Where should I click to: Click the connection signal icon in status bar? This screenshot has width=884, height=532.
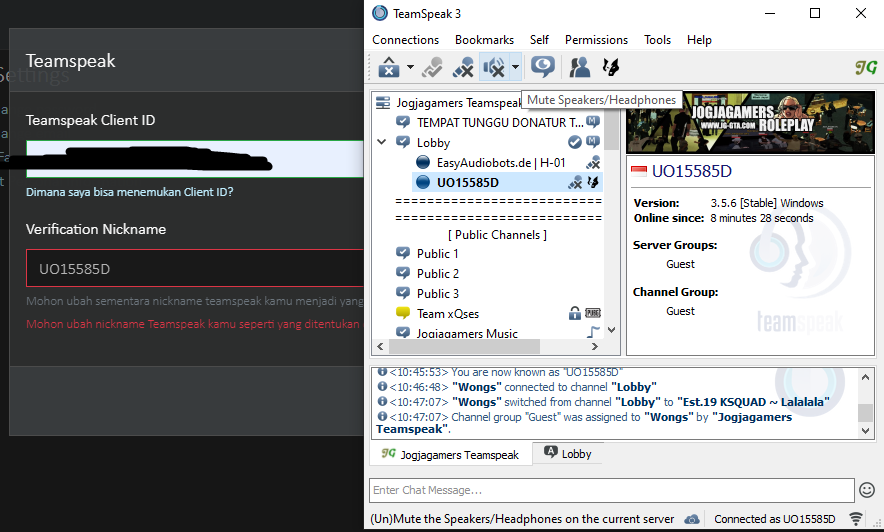coord(856,518)
